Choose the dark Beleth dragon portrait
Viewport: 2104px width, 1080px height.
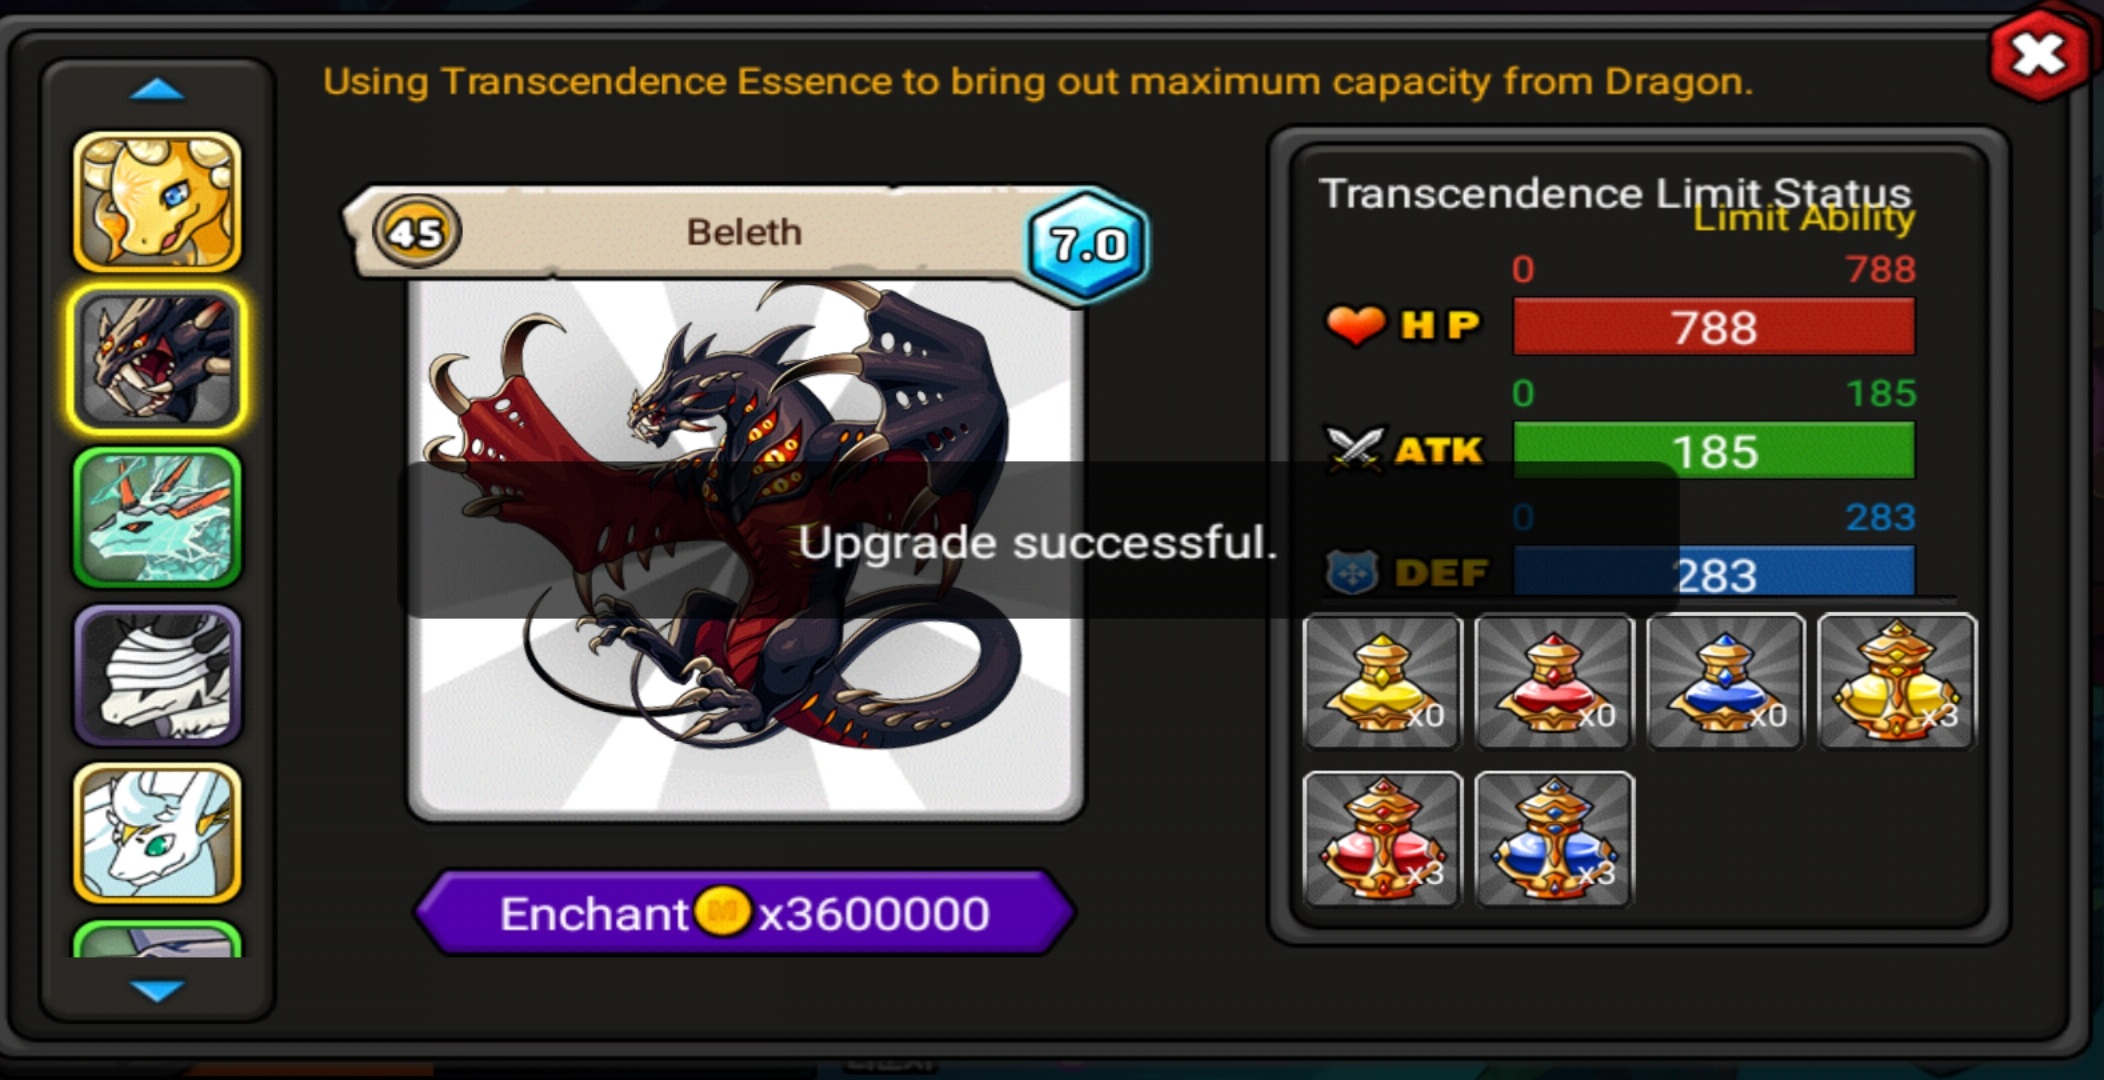coord(157,360)
